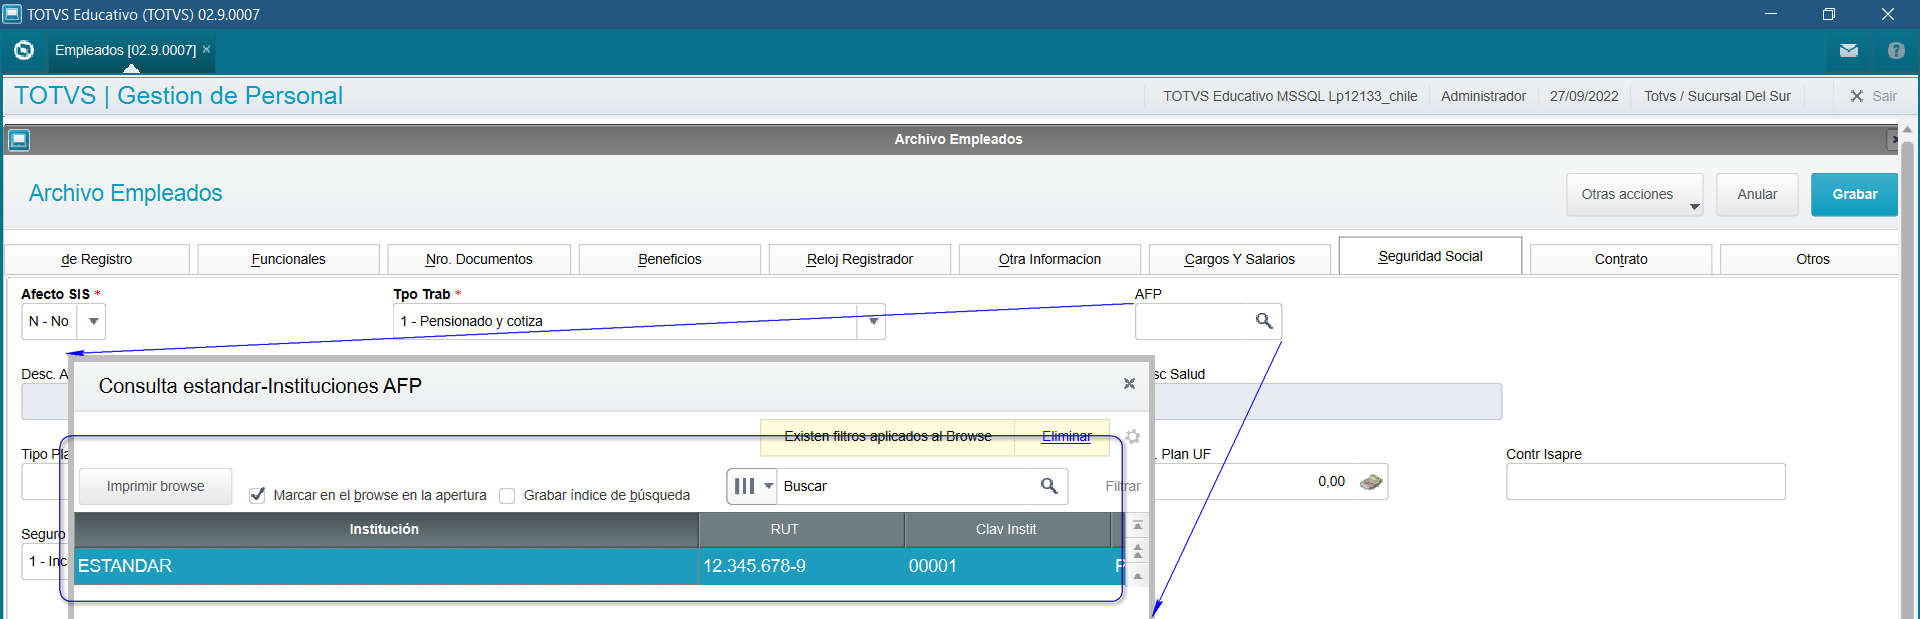Open the mail envelope icon

1849,50
